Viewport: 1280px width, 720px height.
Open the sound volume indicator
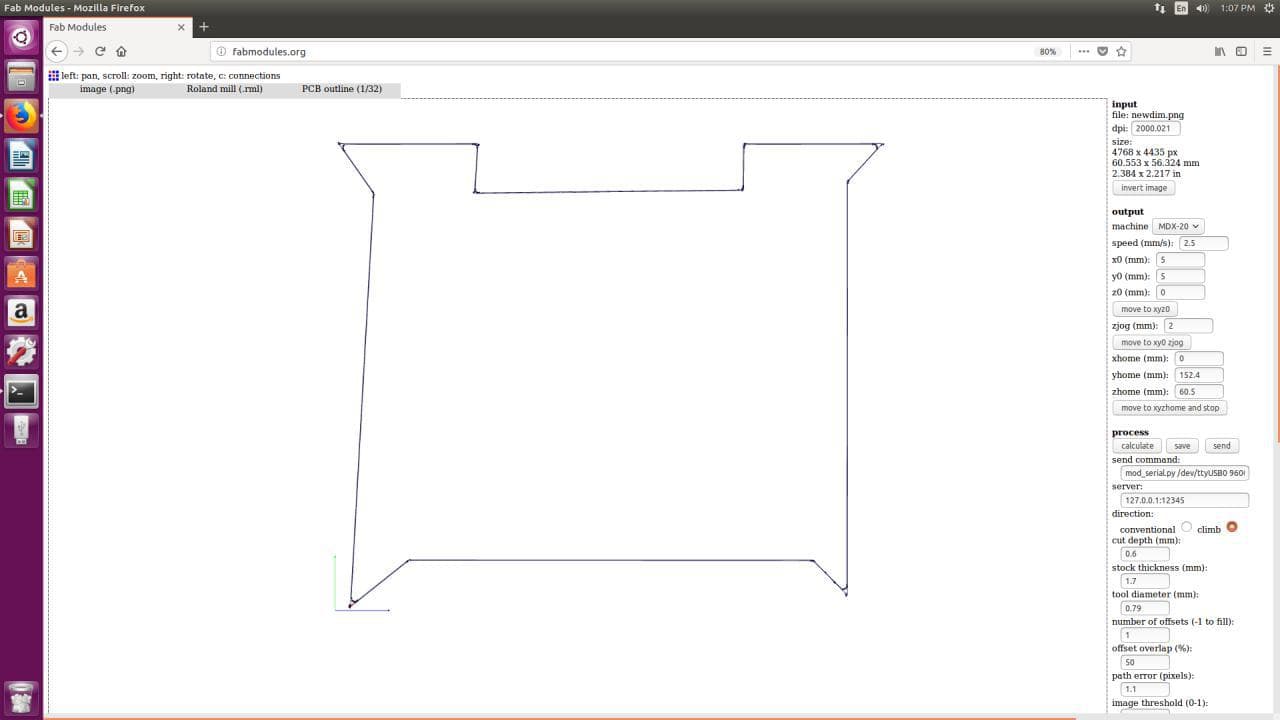click(x=1203, y=8)
